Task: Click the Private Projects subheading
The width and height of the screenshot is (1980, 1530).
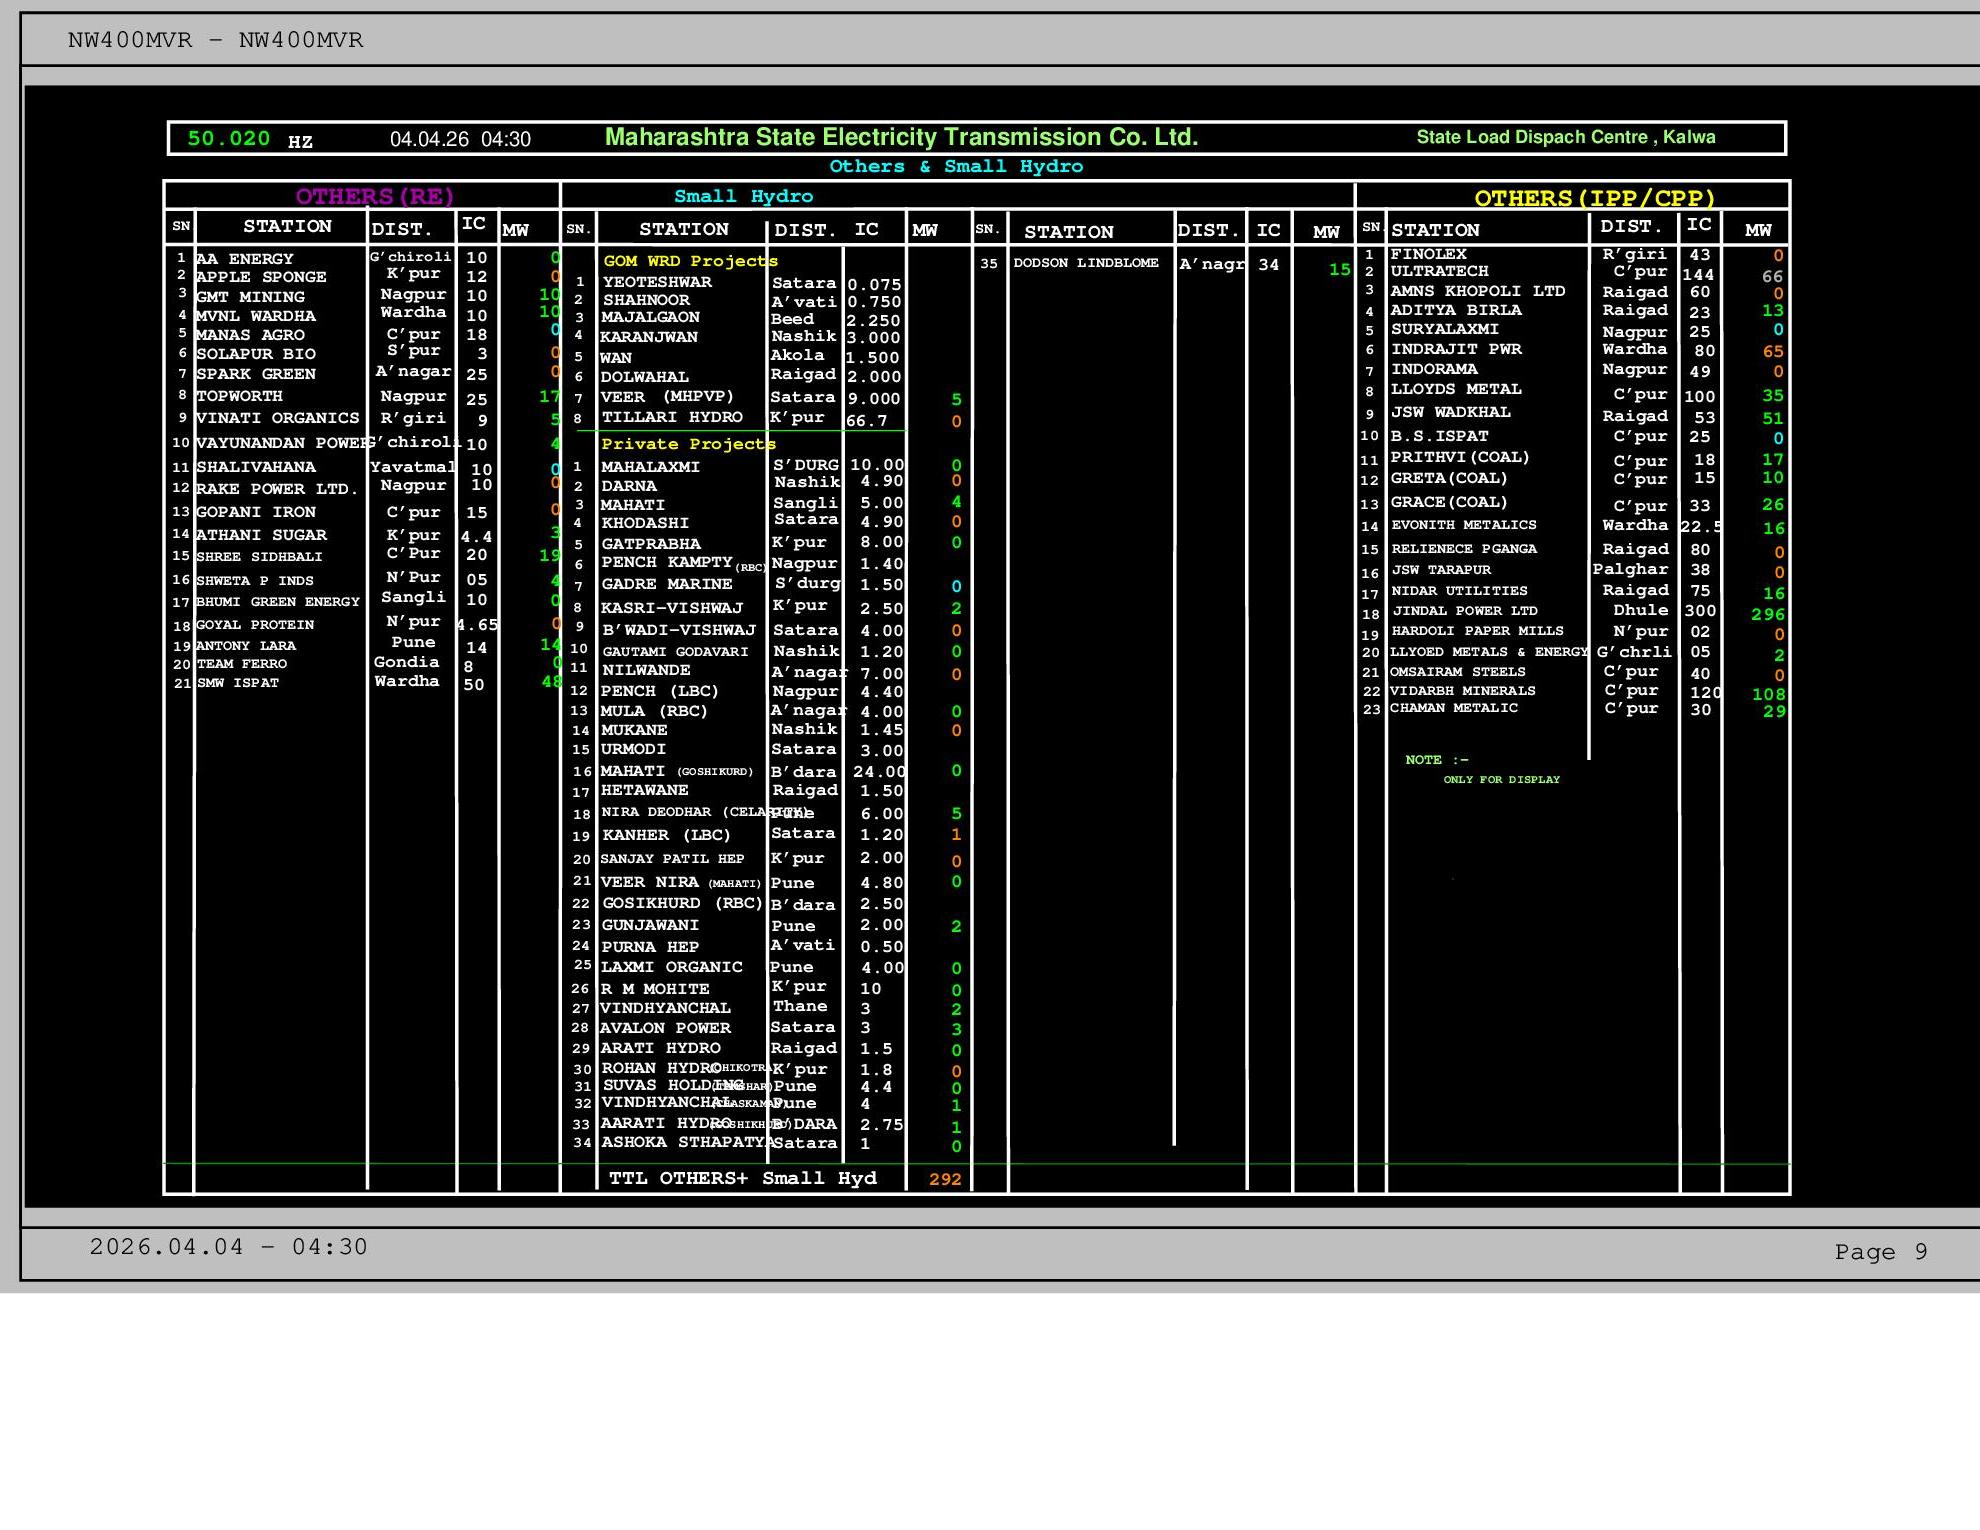Action: (688, 444)
